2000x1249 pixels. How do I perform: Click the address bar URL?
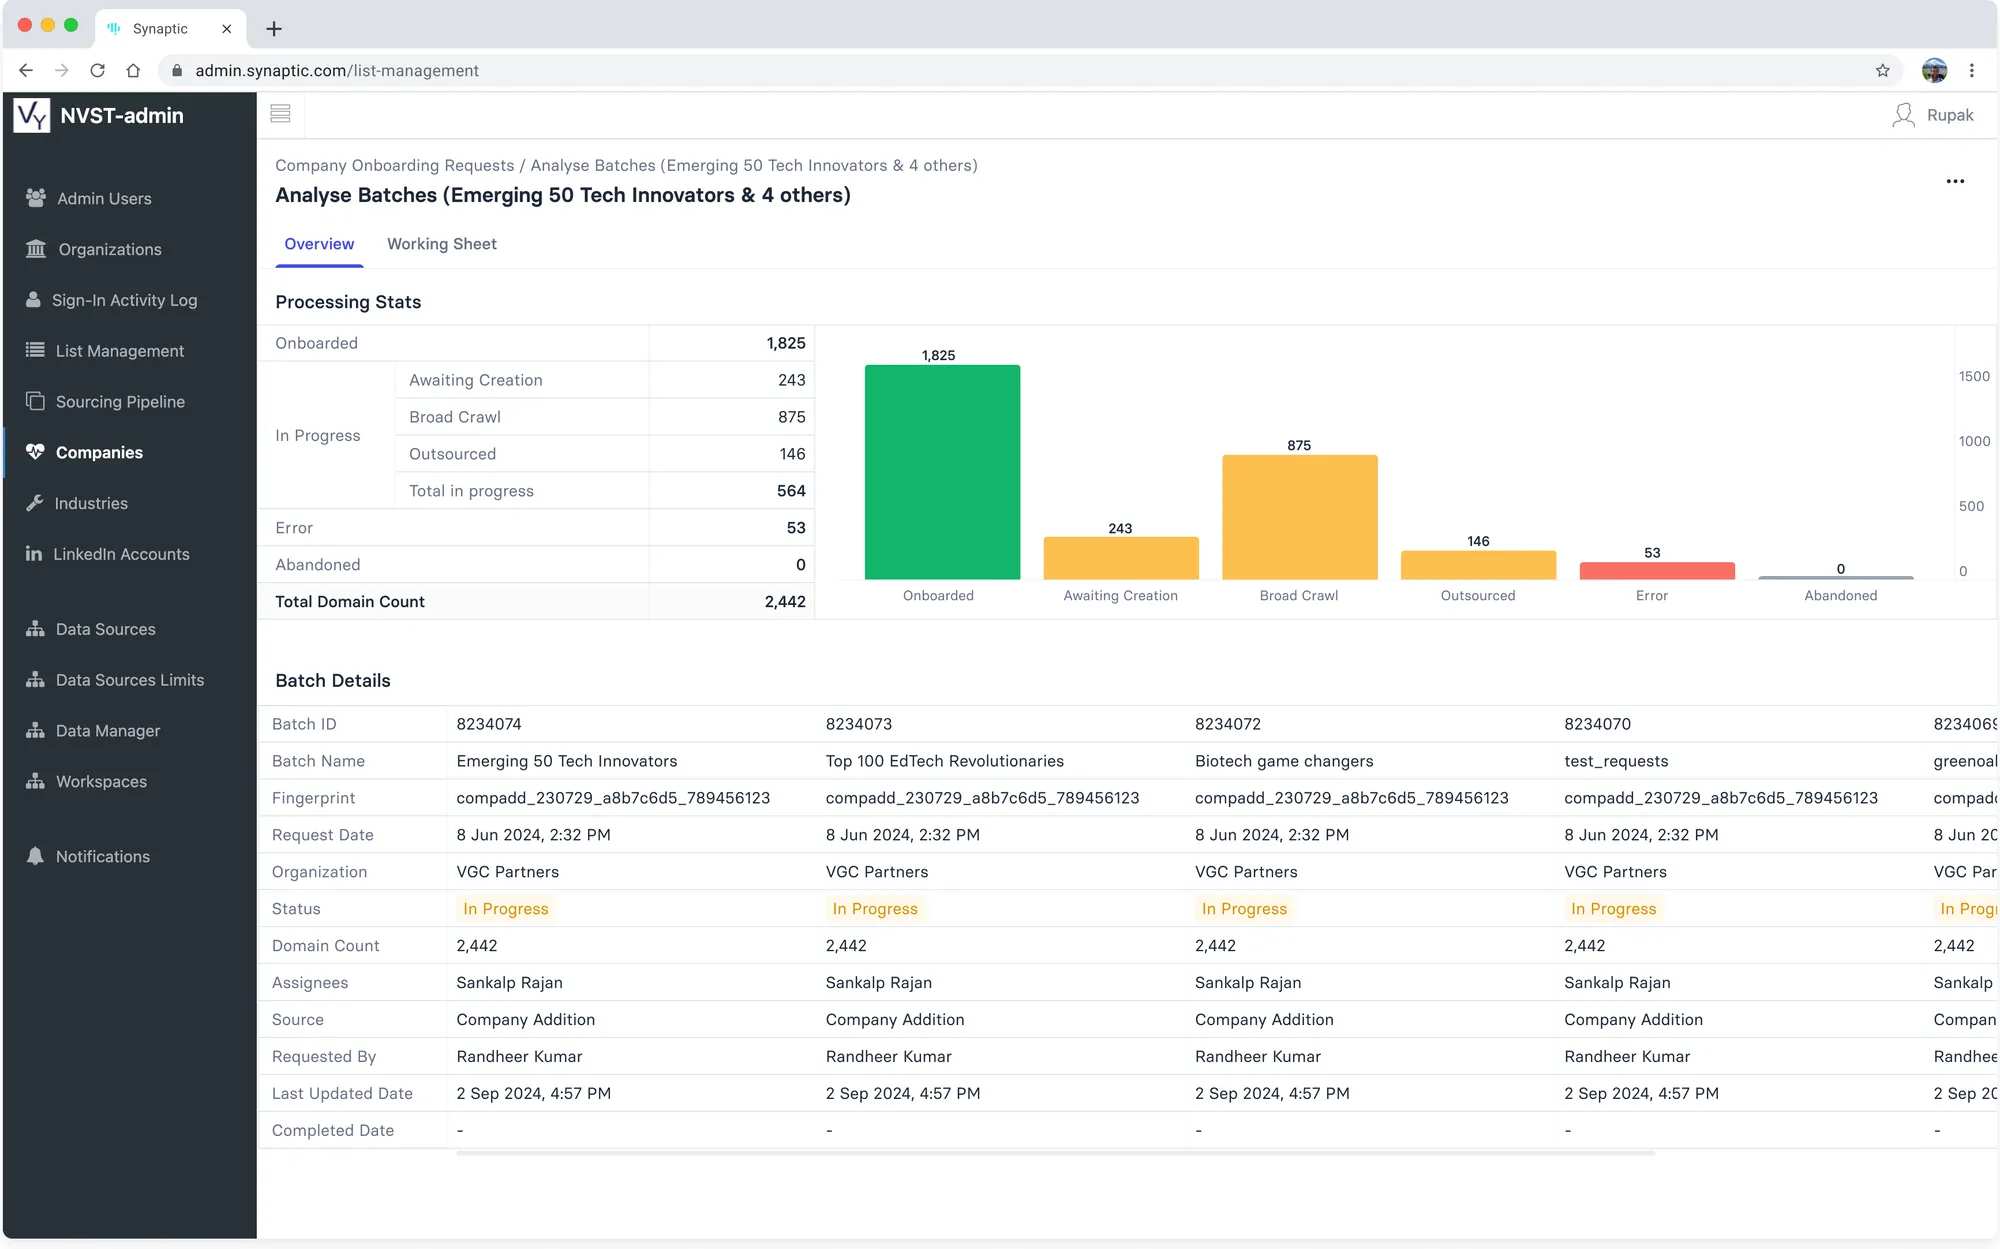tap(337, 70)
